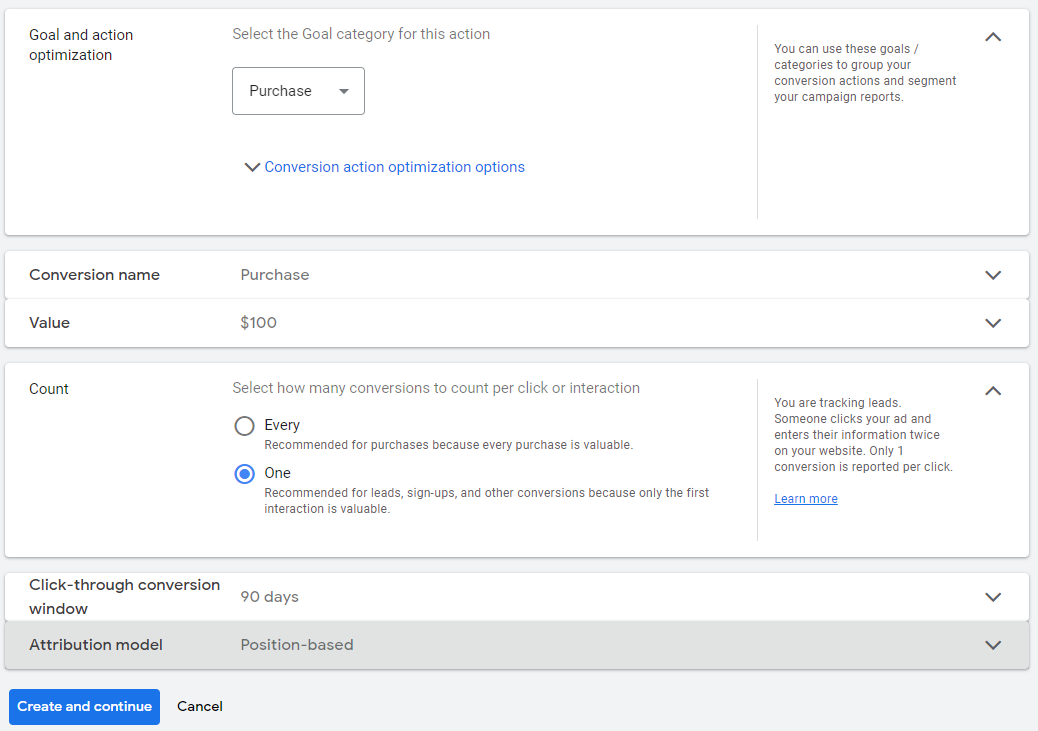
Task: Collapse the Count section chevron
Action: (992, 391)
